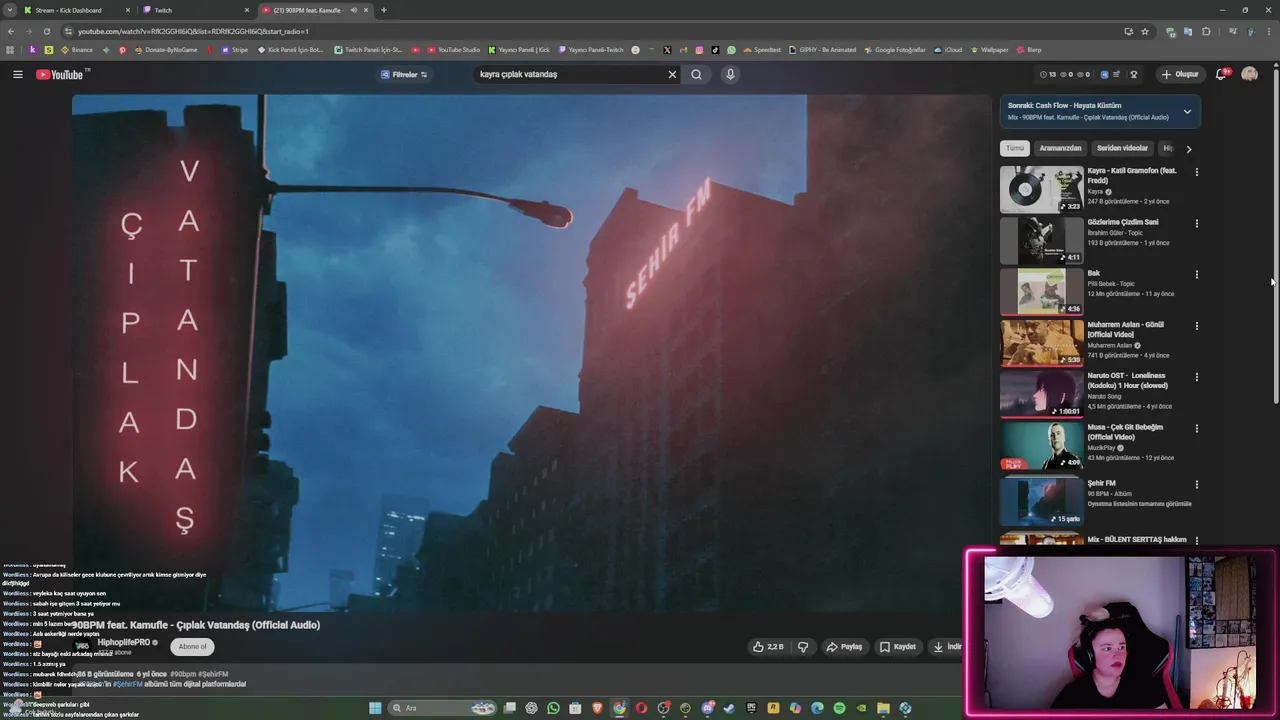Open the GIPHY - Be Animated bookmark
Screen dimensions: 1280x720
pos(822,50)
